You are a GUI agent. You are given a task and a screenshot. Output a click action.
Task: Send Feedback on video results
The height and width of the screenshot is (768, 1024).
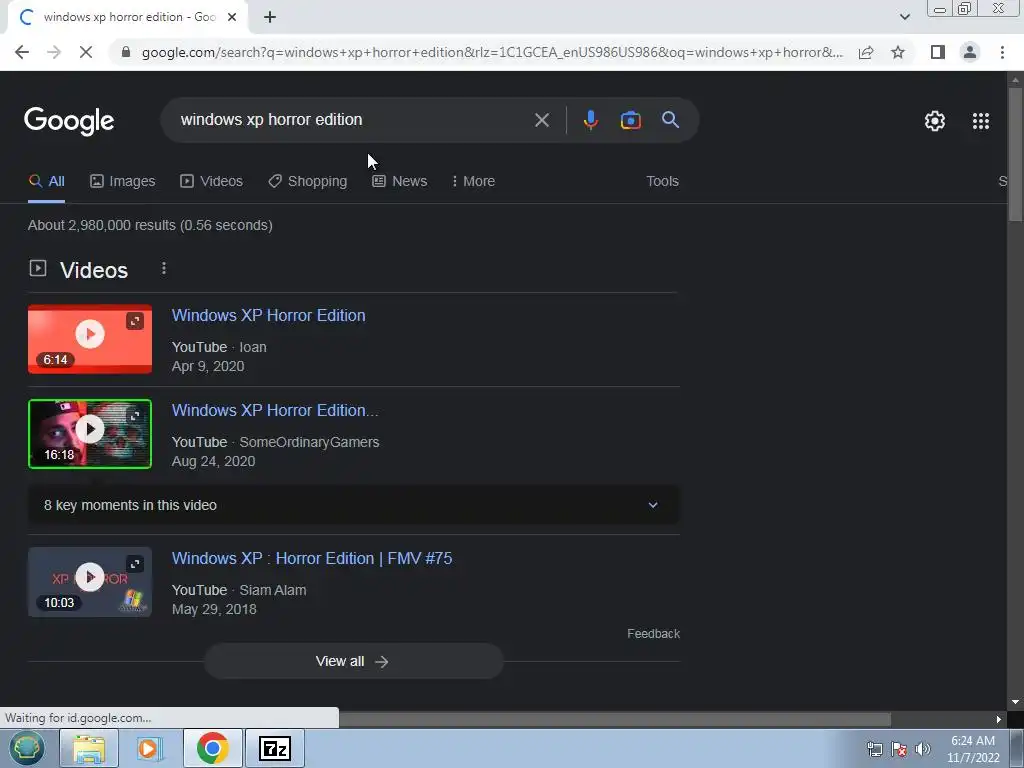pos(653,633)
